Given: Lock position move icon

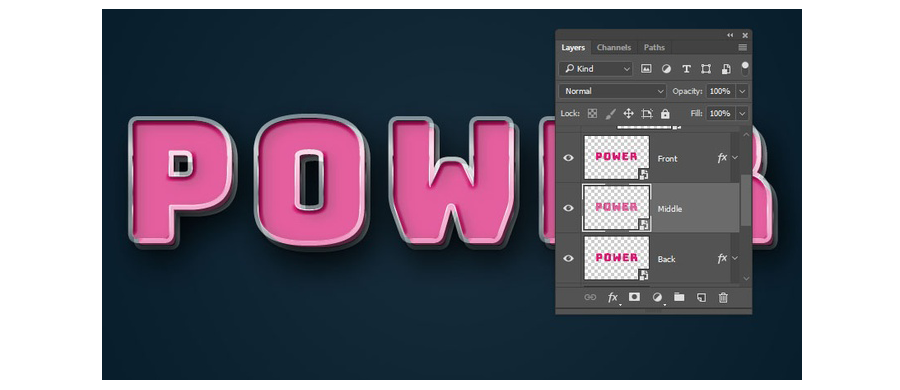Looking at the screenshot, I should pyautogui.click(x=629, y=114).
